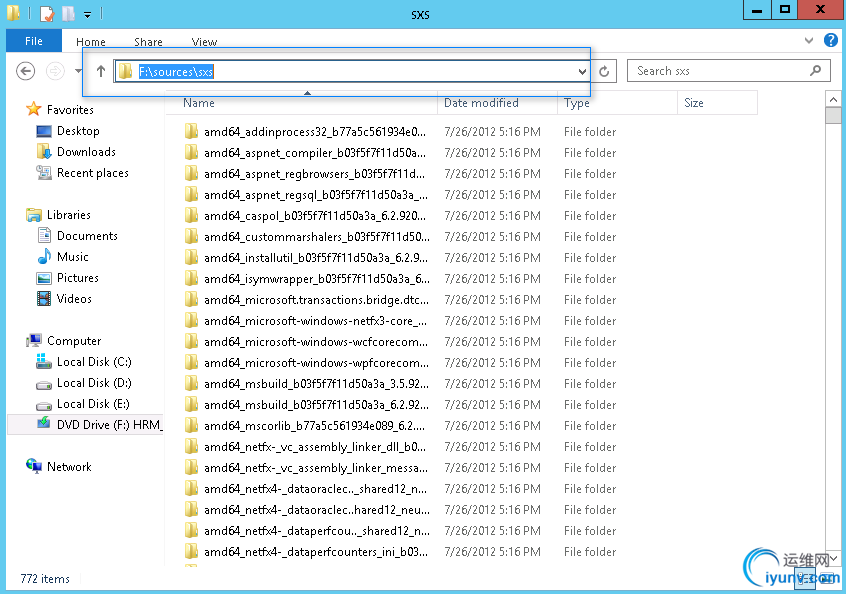This screenshot has height=594, width=846.
Task: Open the View ribbon tab
Action: click(204, 42)
